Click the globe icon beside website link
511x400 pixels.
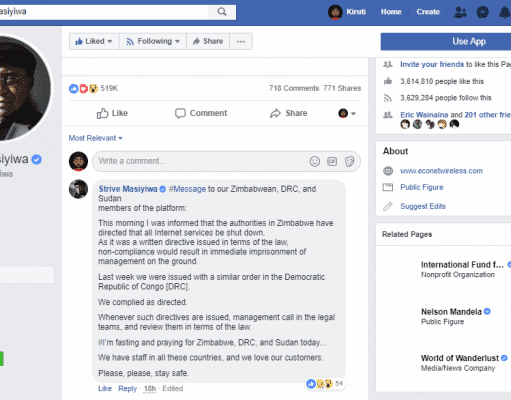388,171
